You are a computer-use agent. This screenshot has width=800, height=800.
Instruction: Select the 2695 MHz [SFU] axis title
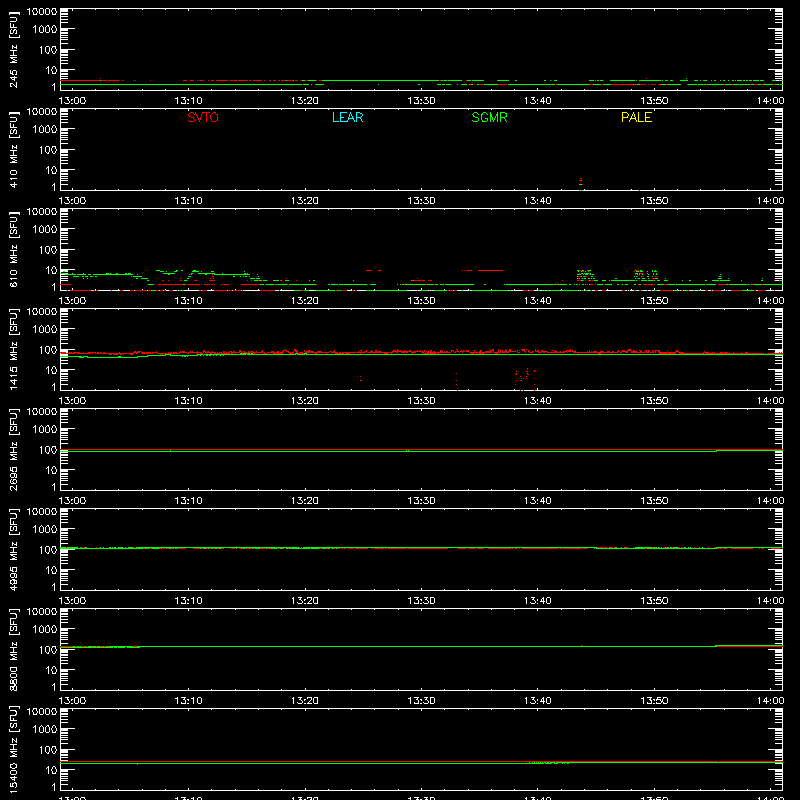(x=13, y=450)
